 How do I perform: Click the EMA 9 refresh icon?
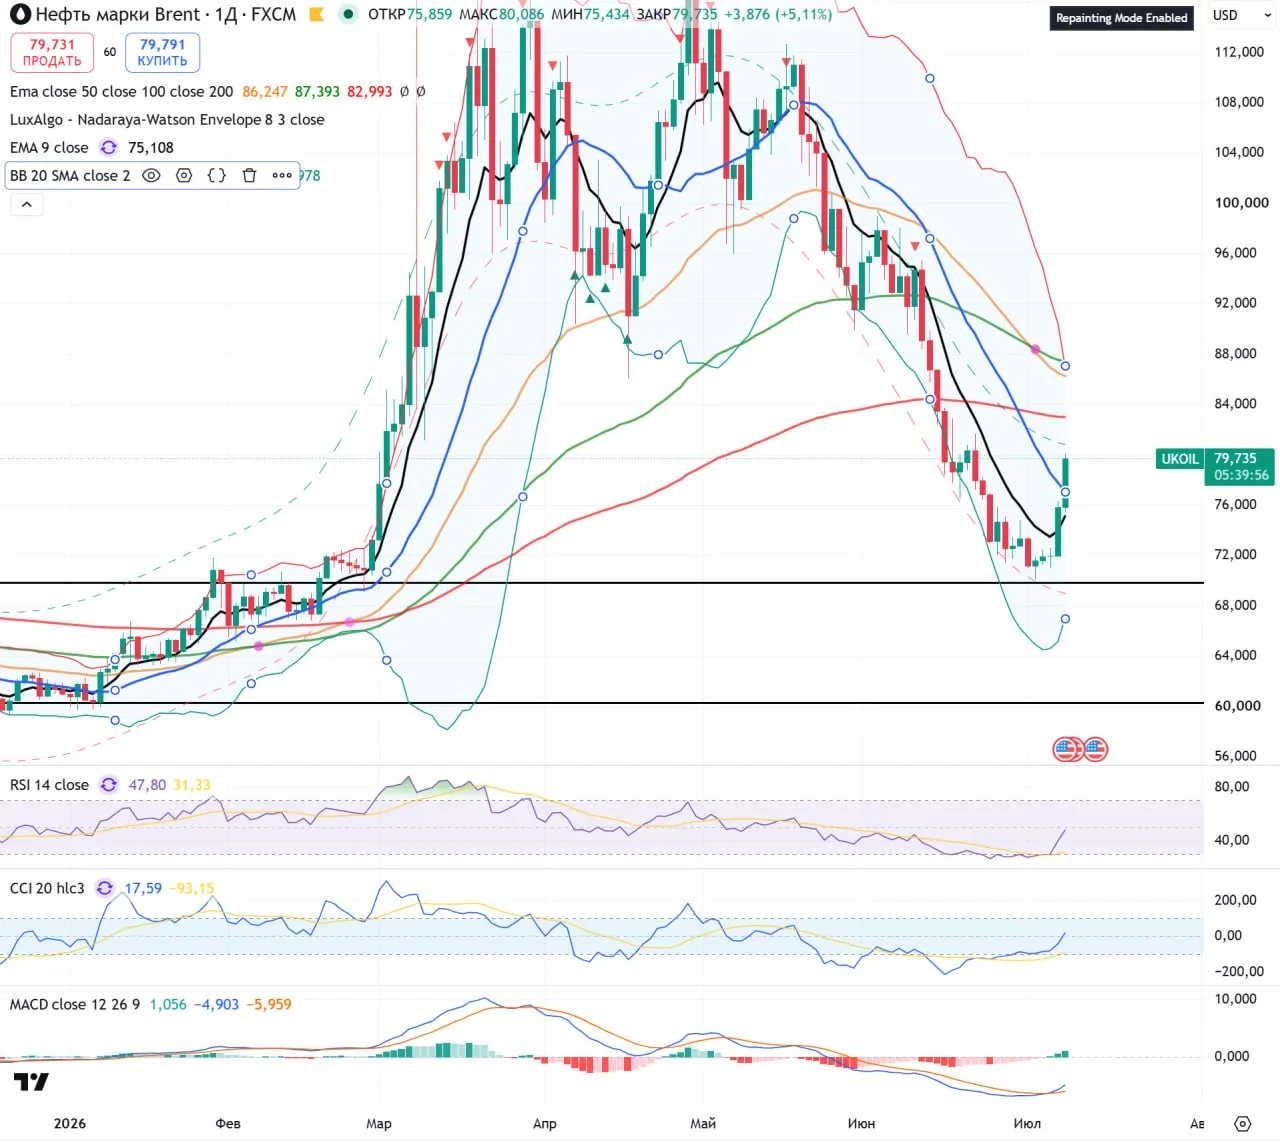coord(108,147)
